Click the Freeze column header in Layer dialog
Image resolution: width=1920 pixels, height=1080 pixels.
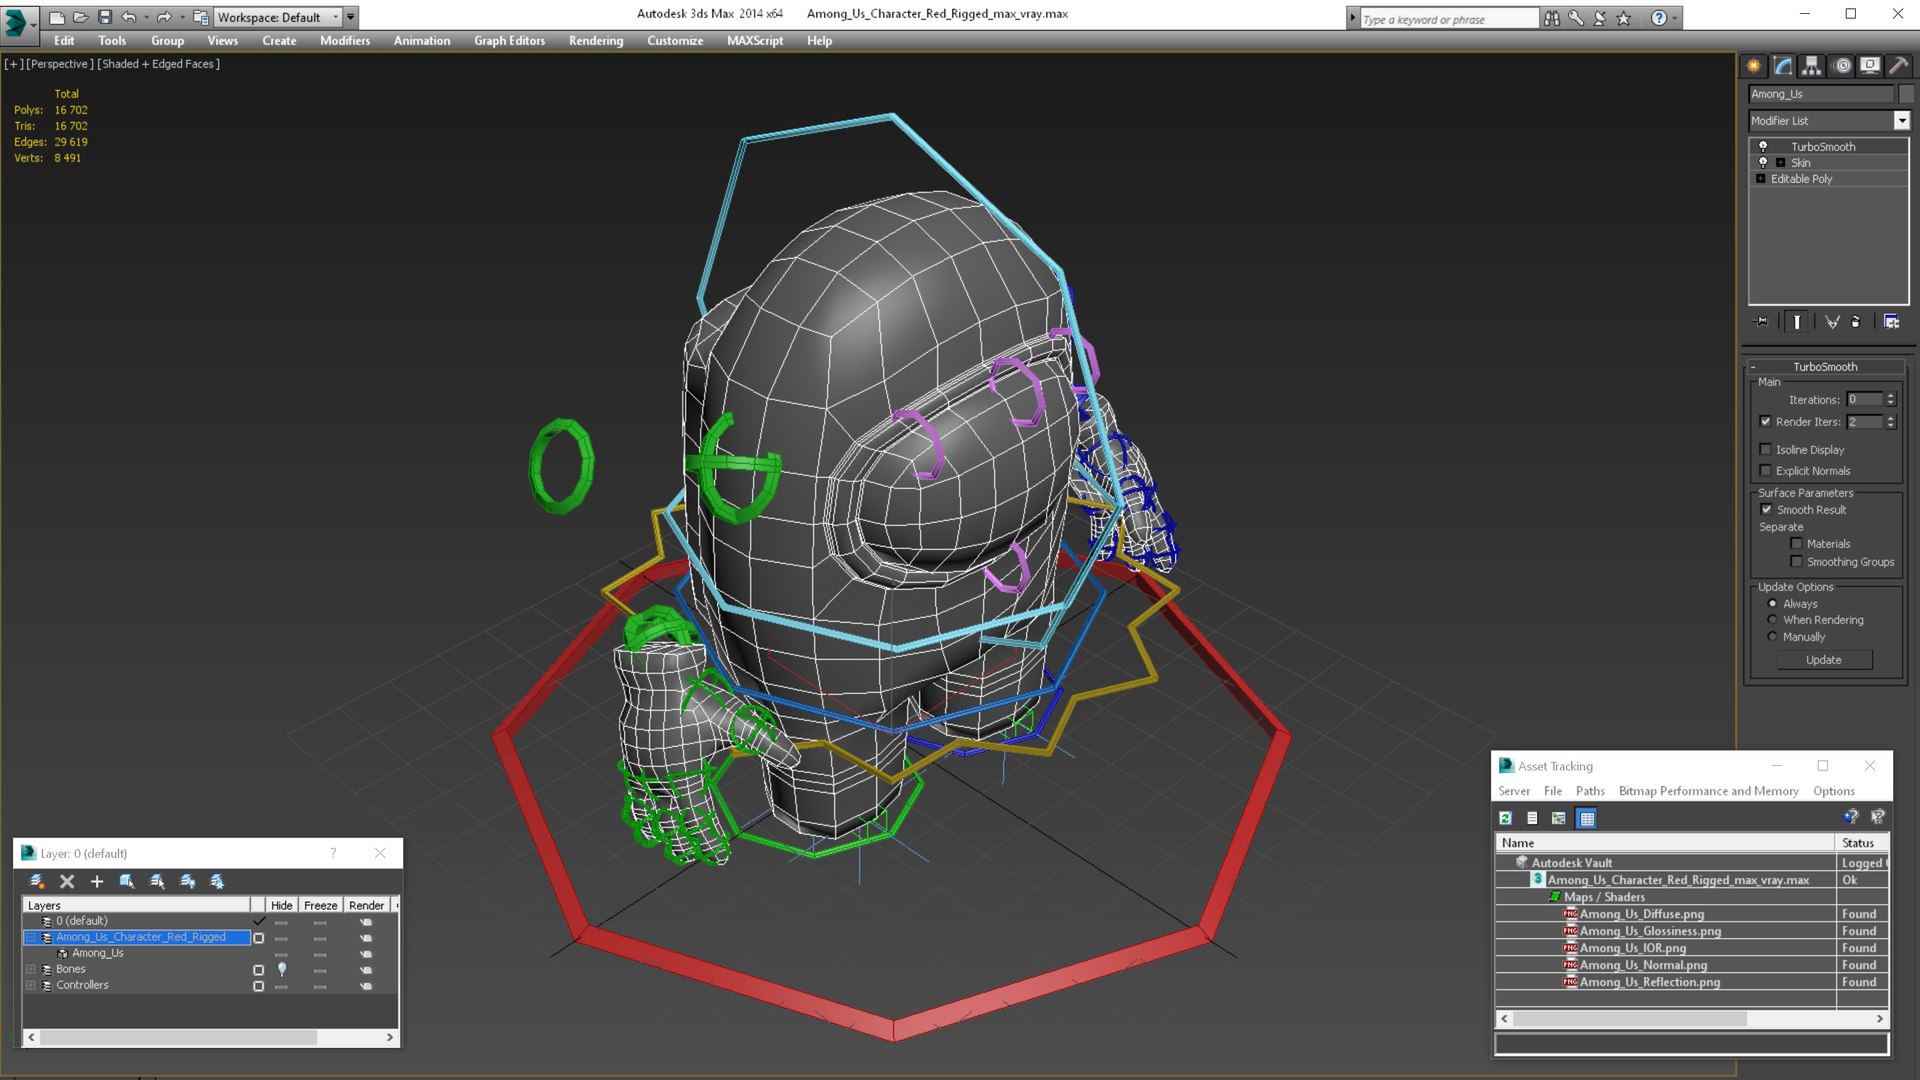pyautogui.click(x=320, y=905)
